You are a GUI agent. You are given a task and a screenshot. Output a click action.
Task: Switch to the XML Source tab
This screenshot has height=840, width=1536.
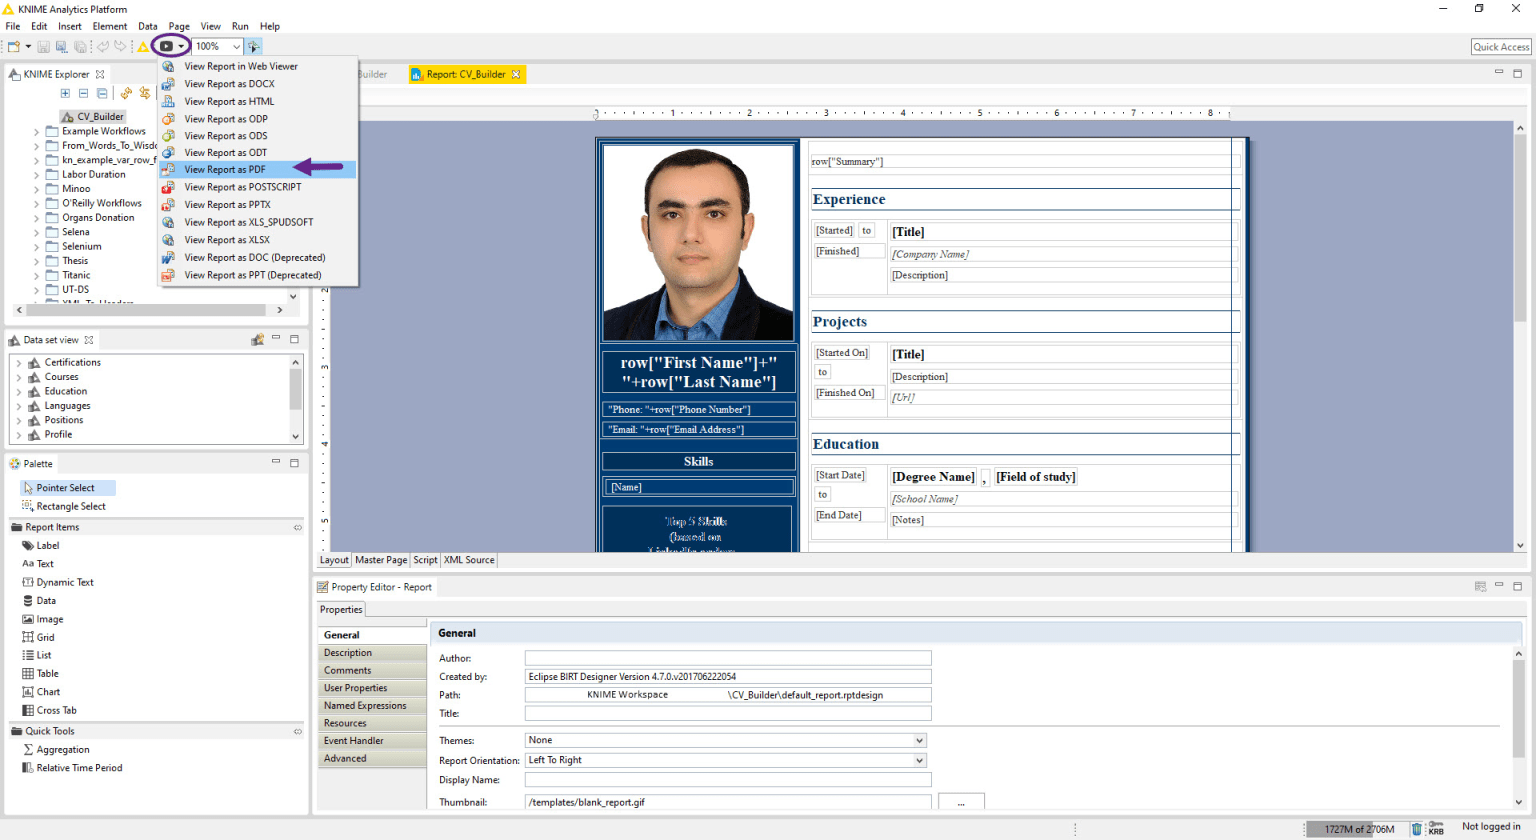point(469,560)
